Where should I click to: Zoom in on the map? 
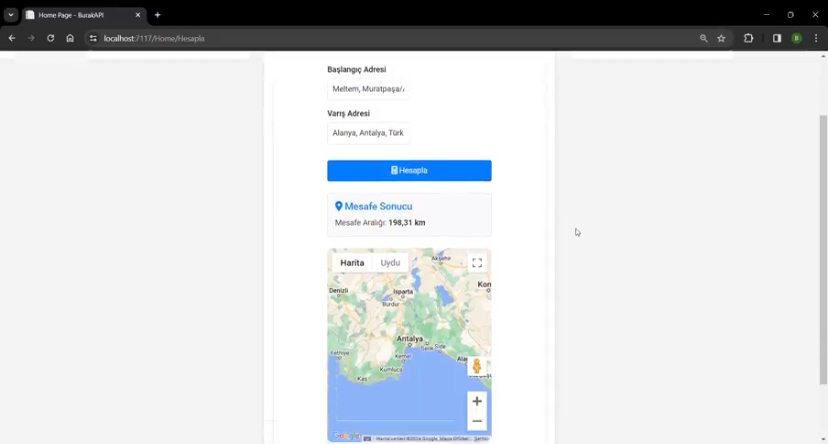click(x=477, y=401)
